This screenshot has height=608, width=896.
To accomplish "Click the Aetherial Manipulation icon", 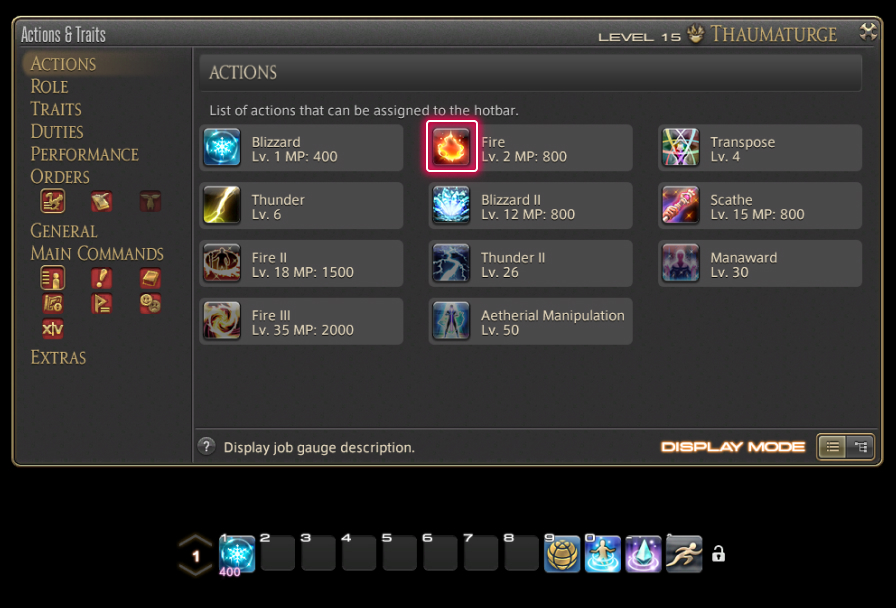I will pyautogui.click(x=451, y=321).
